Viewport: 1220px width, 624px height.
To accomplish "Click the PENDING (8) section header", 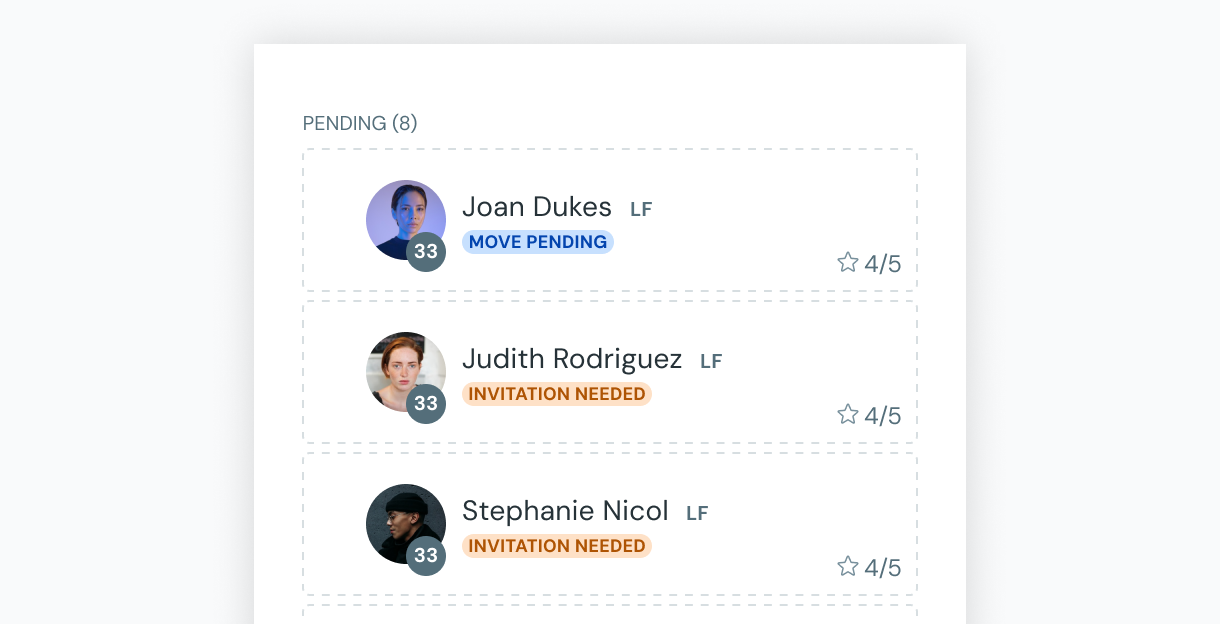I will pyautogui.click(x=360, y=124).
